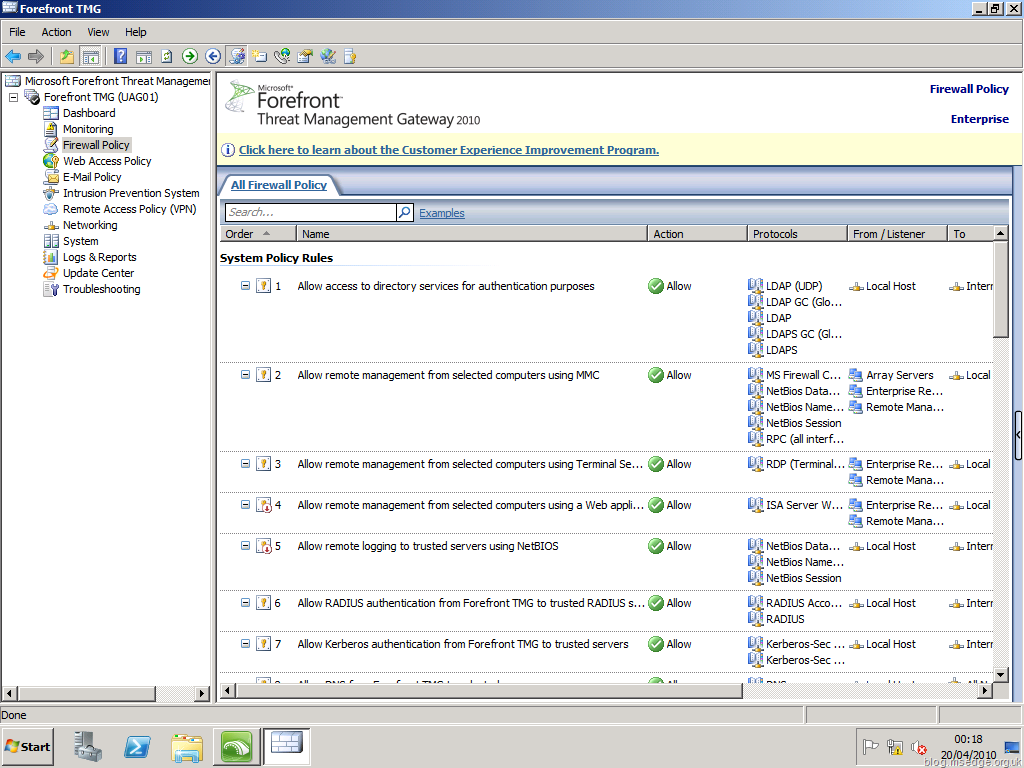This screenshot has height=768, width=1024.
Task: Click the phone and globe toolbar icon
Action: pyautogui.click(x=282, y=57)
